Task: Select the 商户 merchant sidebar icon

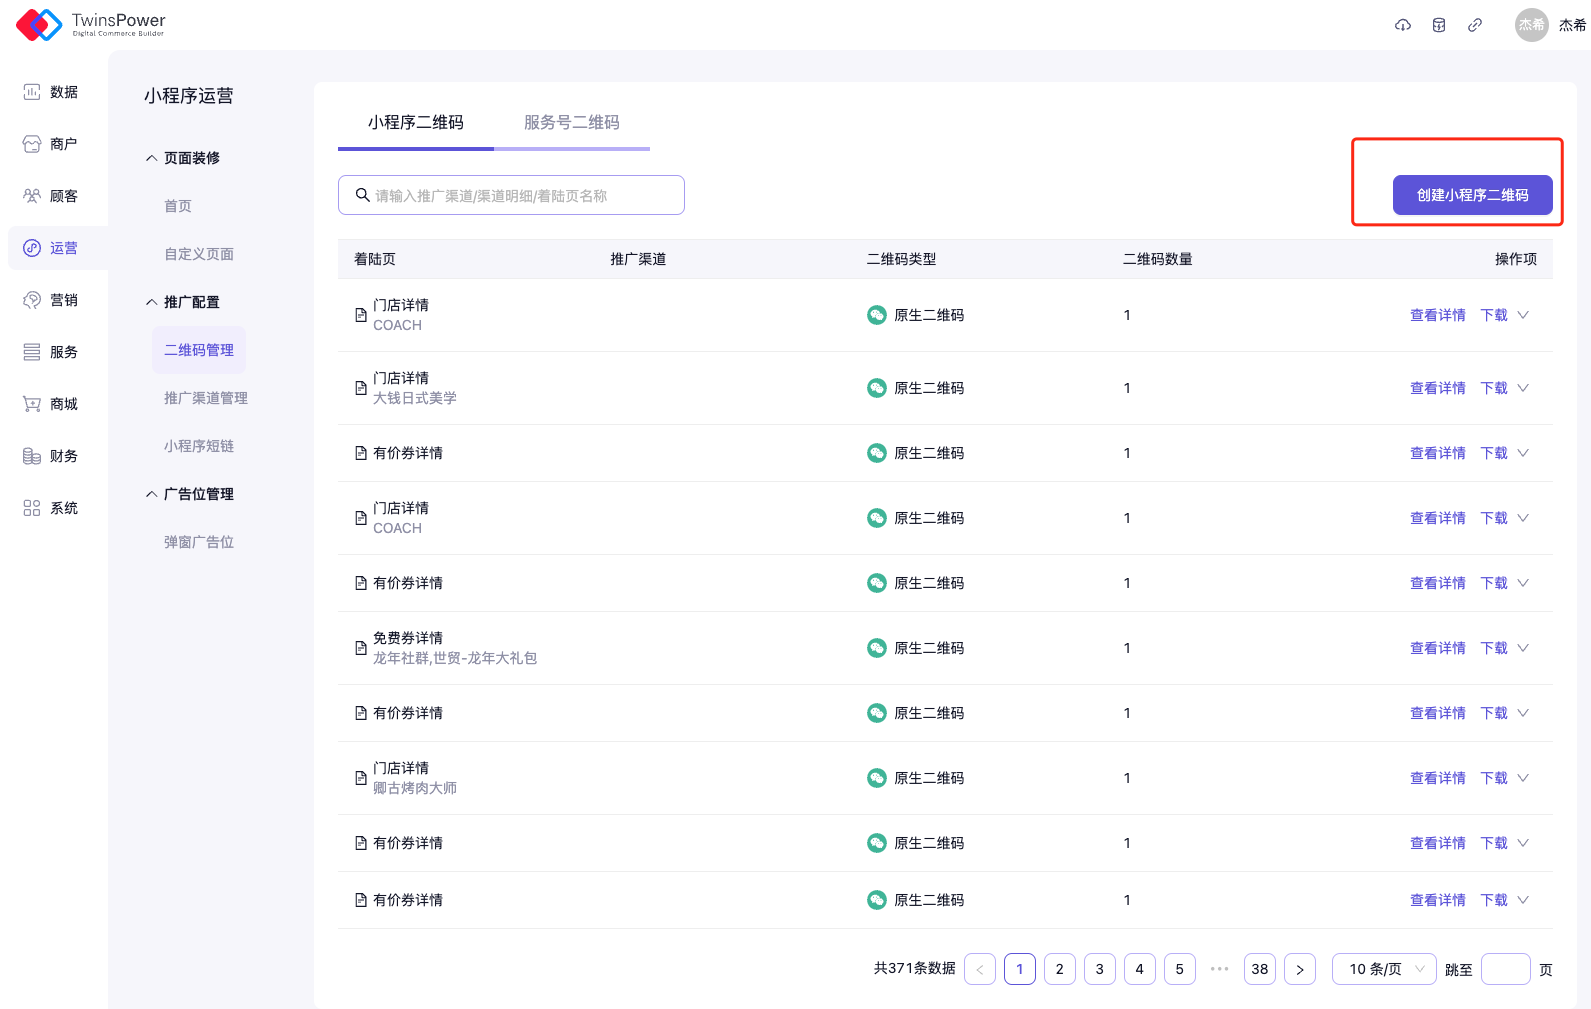Action: pos(32,144)
